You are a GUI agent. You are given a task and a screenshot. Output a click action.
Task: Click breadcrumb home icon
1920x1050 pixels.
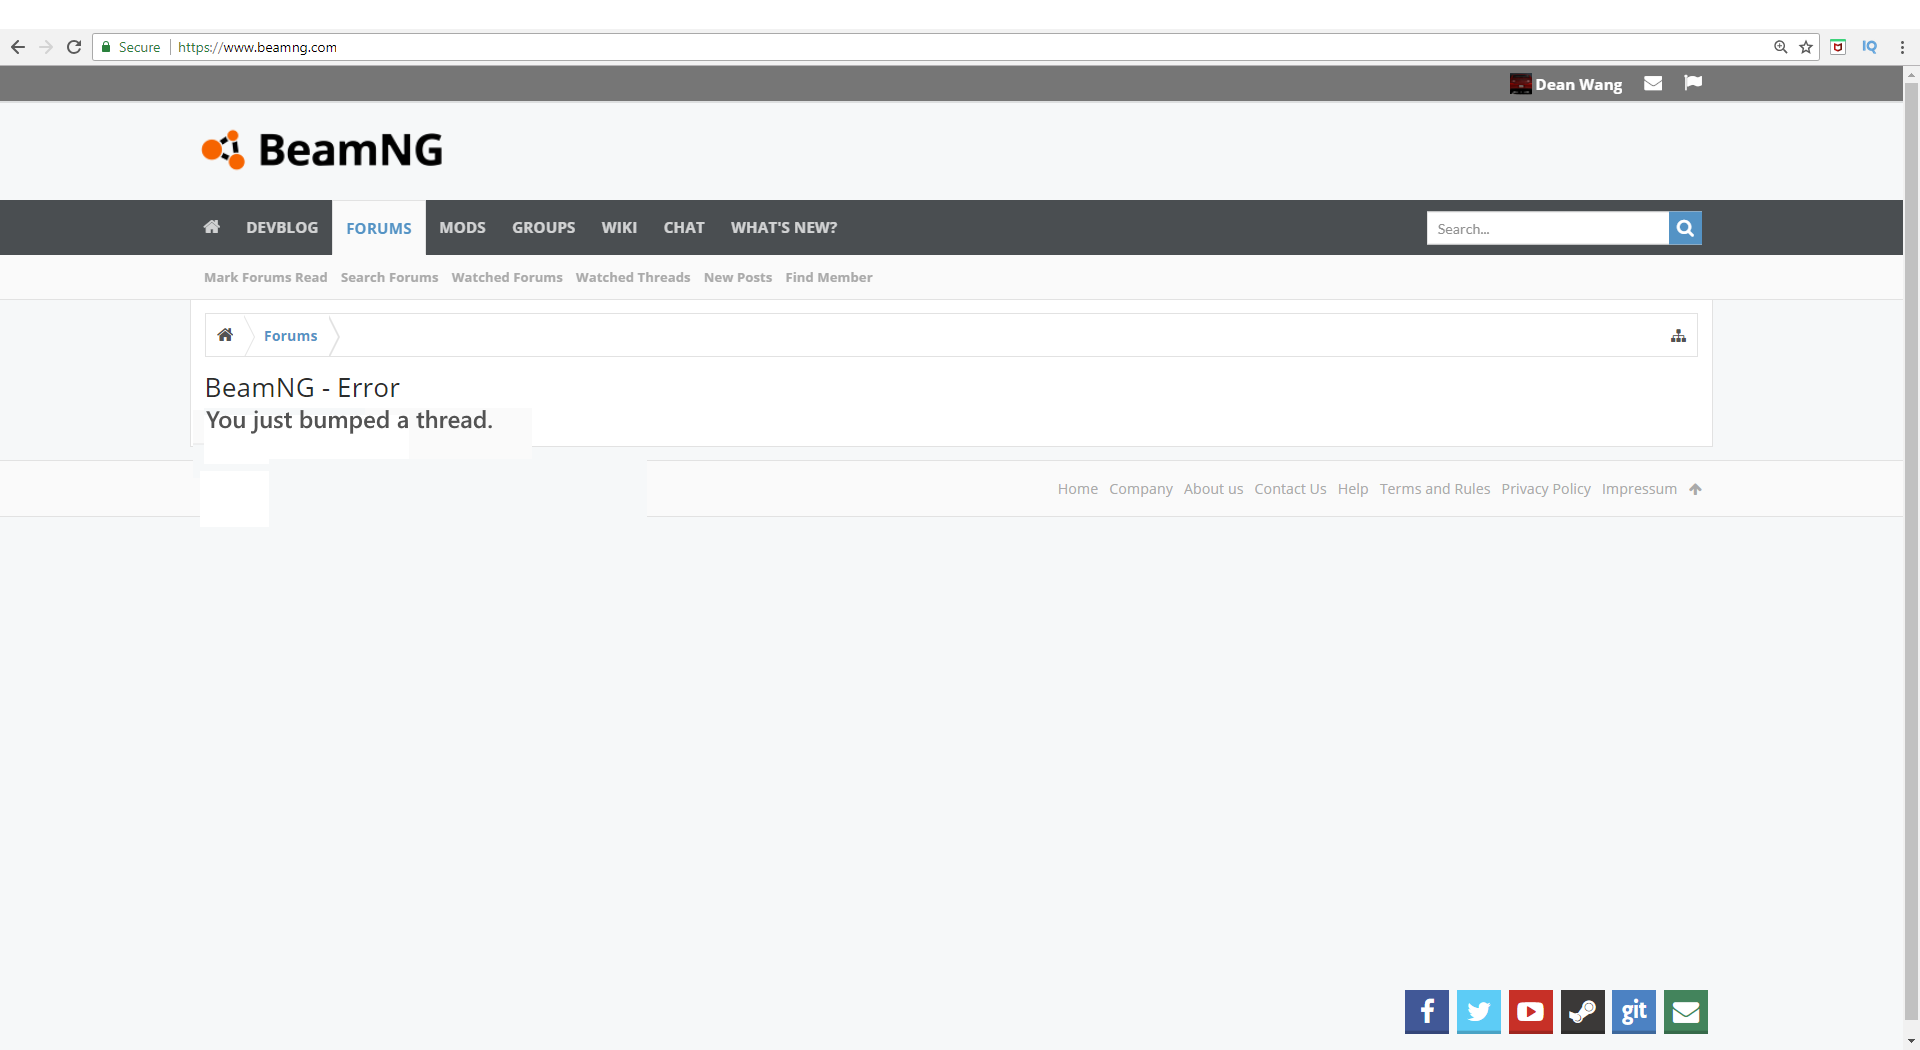pos(225,335)
